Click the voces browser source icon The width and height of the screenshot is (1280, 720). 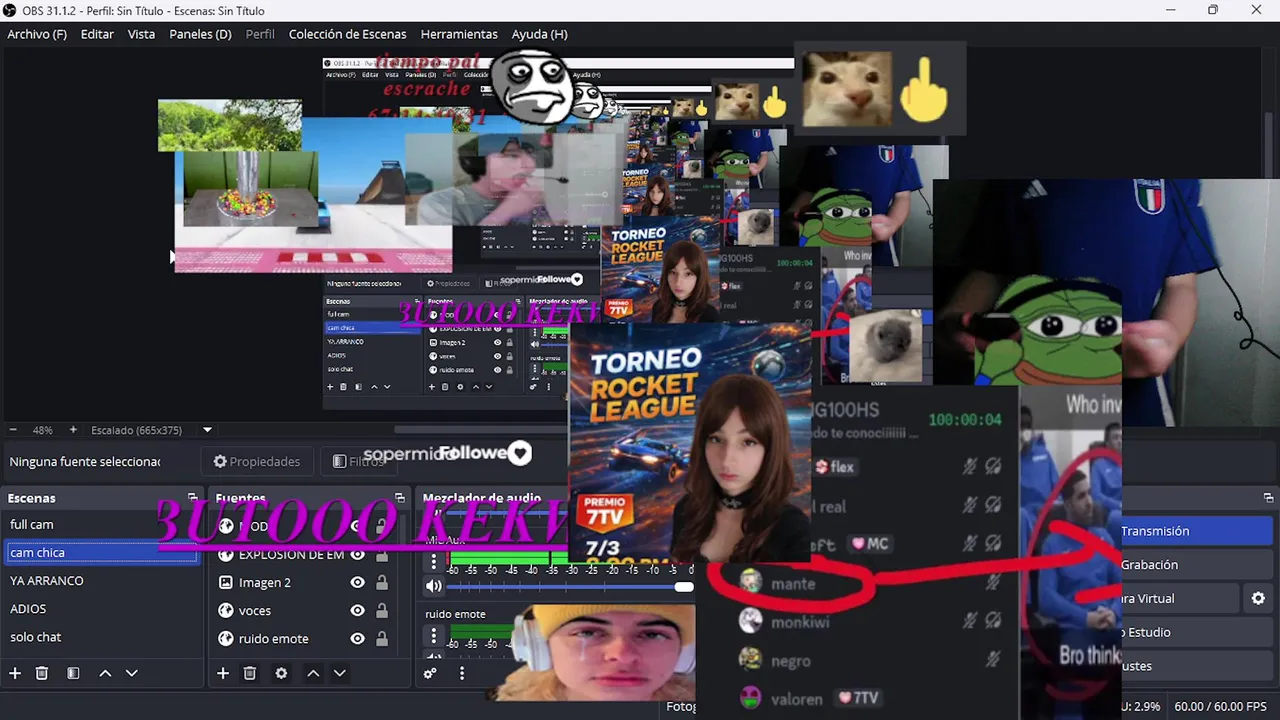[x=226, y=610]
